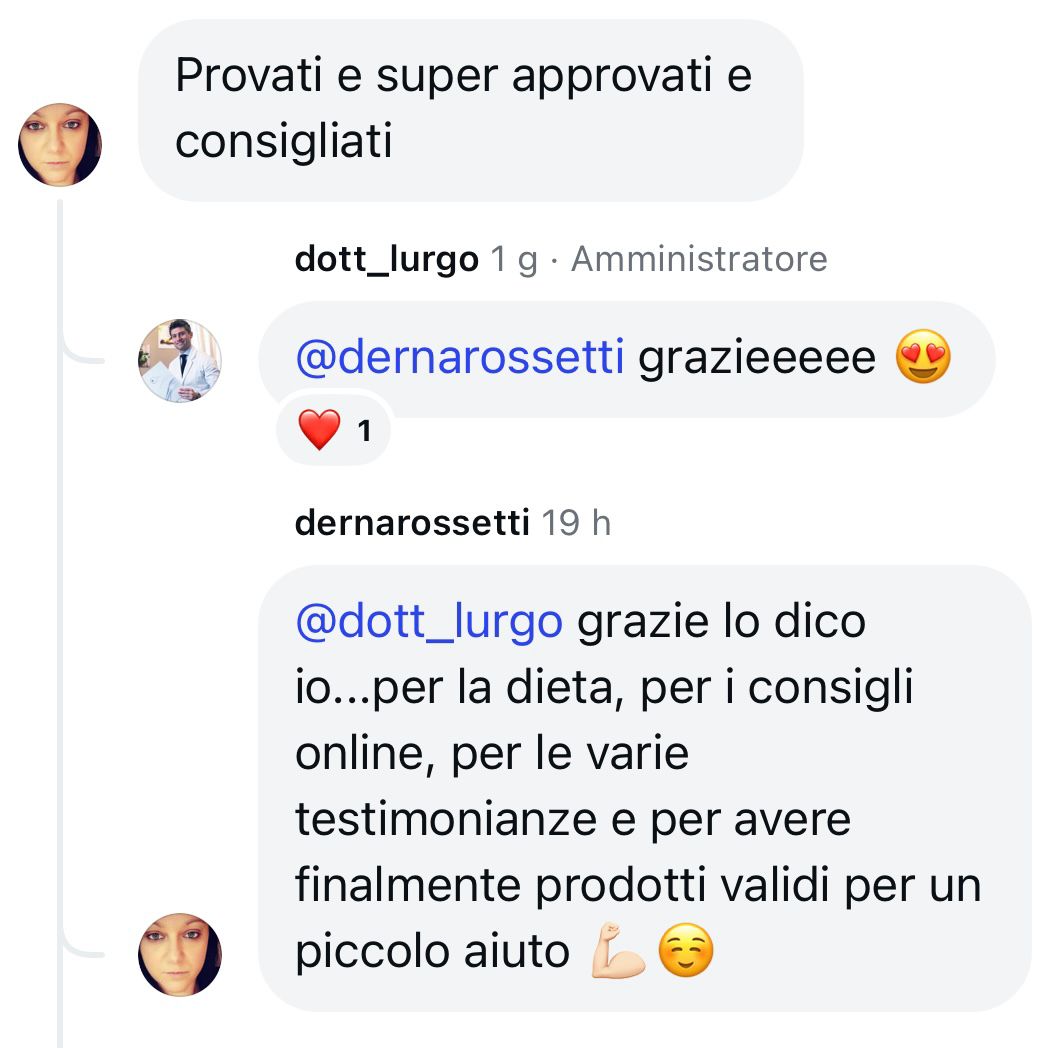The image size is (1063, 1048).
Task: Tap the flexed biceps emoji
Action: click(617, 950)
